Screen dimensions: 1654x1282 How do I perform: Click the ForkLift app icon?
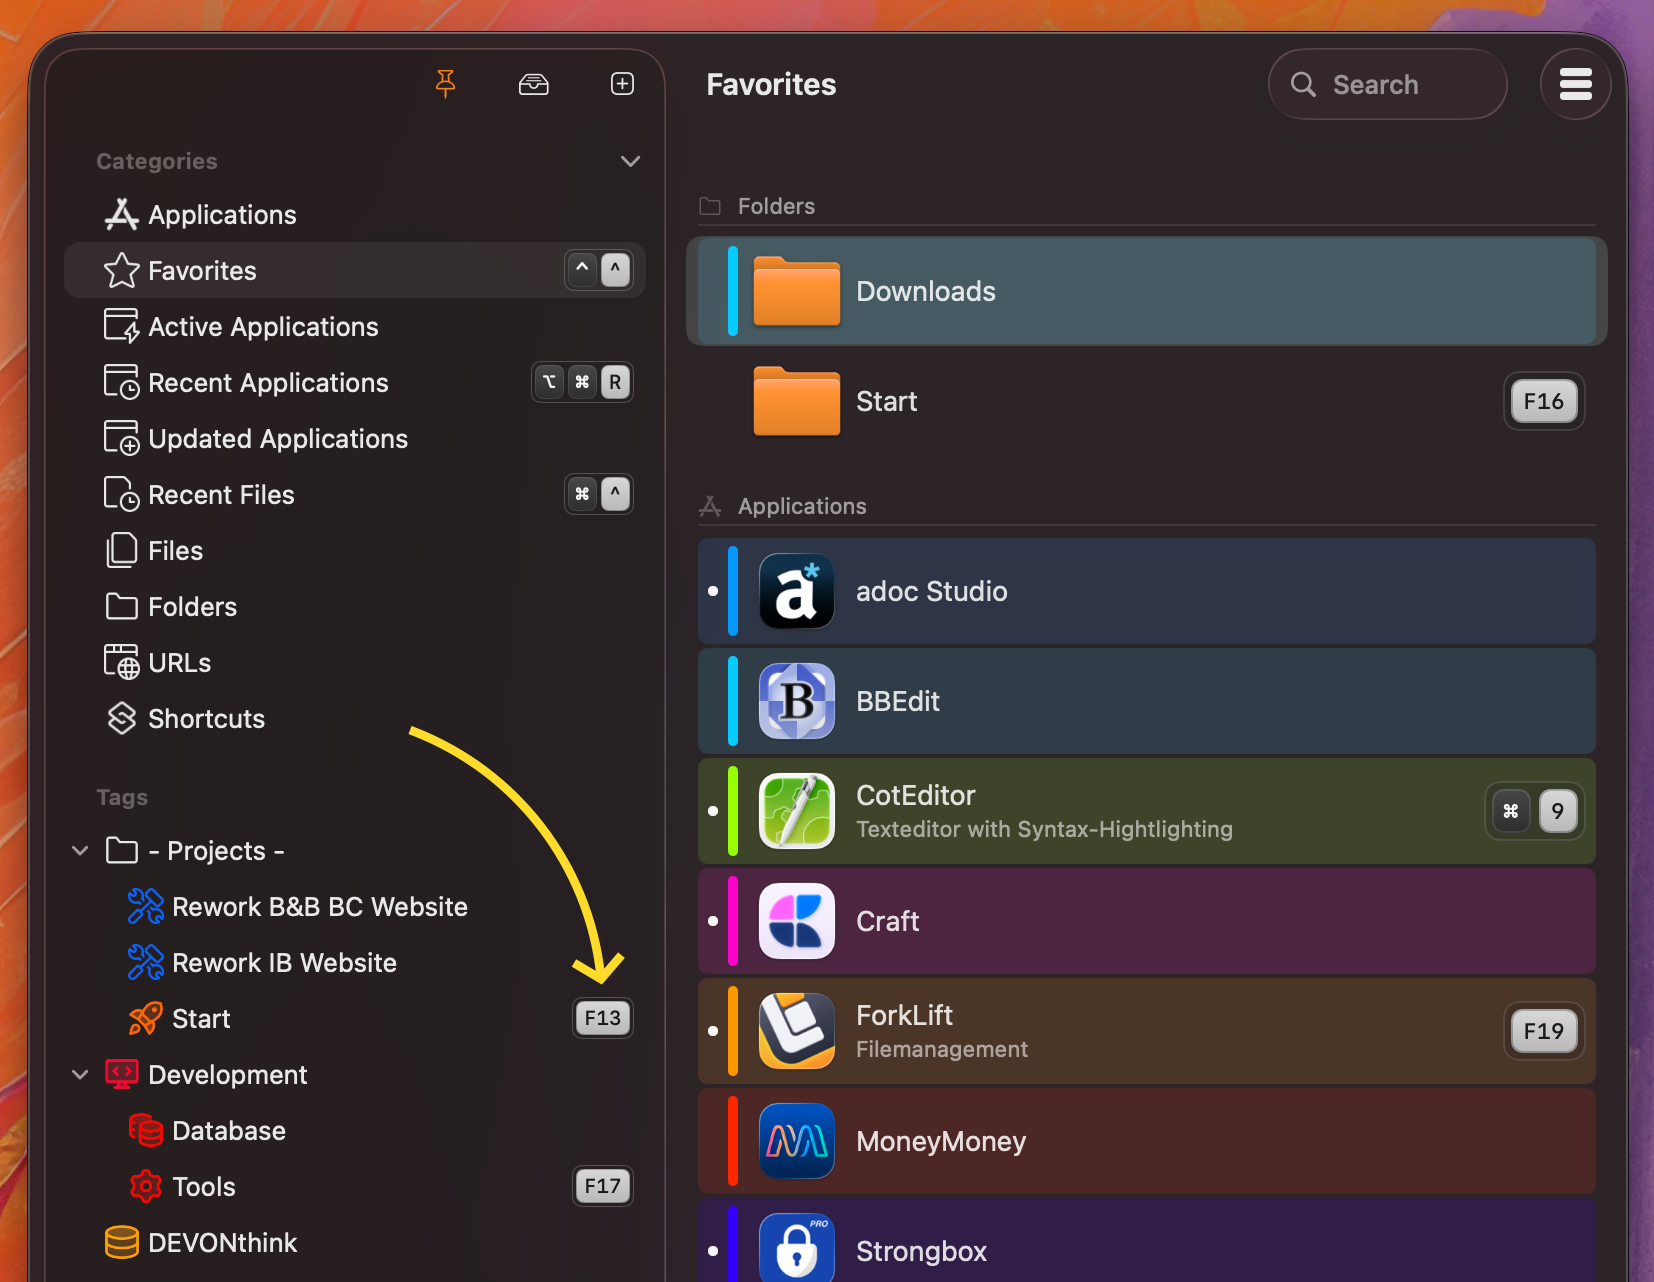[796, 1031]
